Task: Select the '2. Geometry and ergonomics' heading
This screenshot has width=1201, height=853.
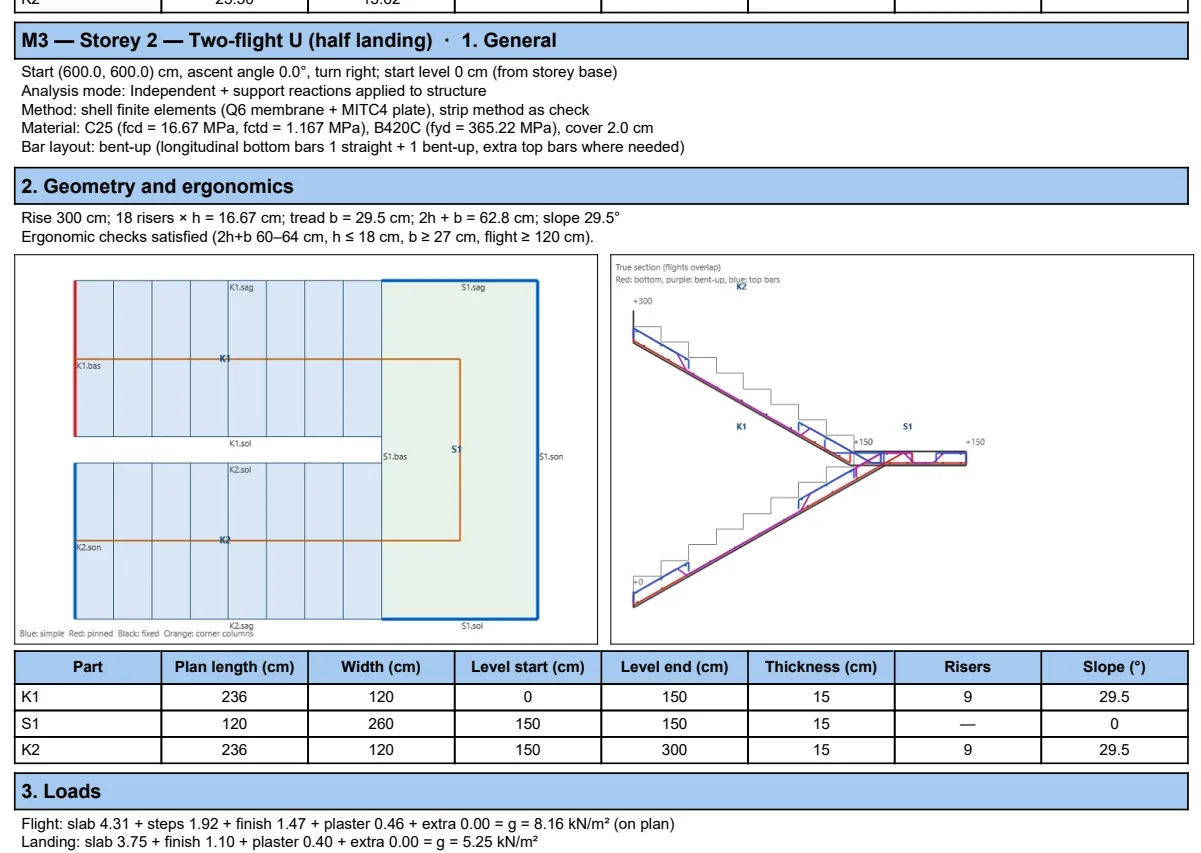Action: pyautogui.click(x=600, y=187)
